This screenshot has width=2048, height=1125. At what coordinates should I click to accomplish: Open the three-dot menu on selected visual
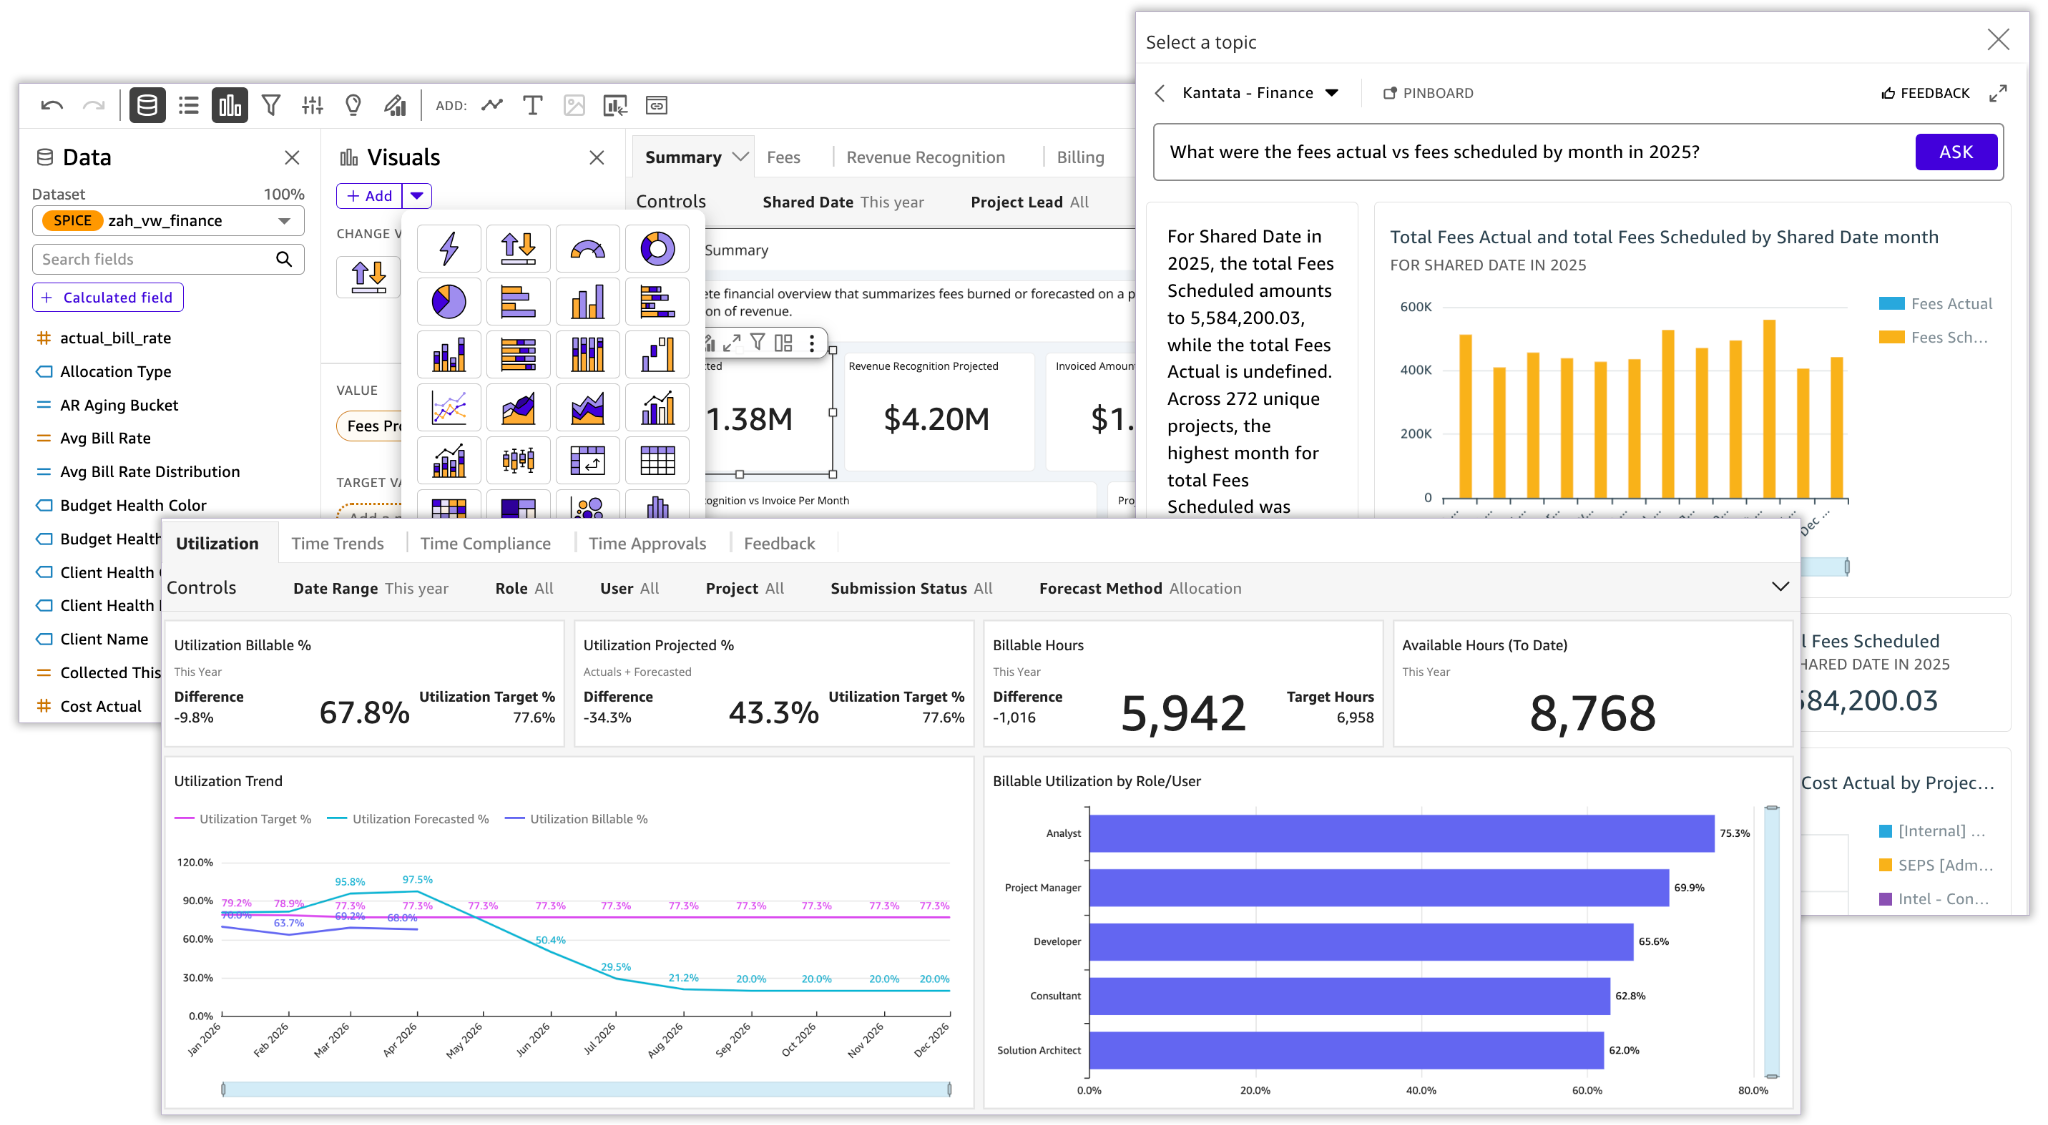(x=812, y=343)
